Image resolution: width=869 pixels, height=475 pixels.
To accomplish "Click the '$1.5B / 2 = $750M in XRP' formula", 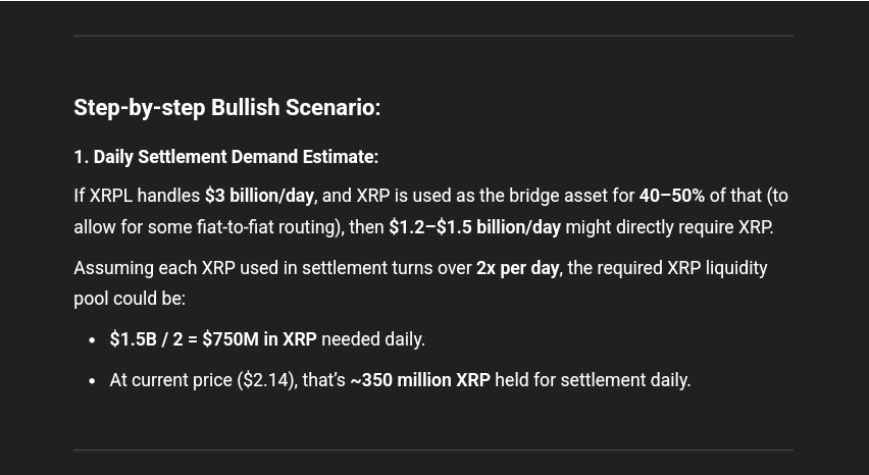I will [x=213, y=339].
